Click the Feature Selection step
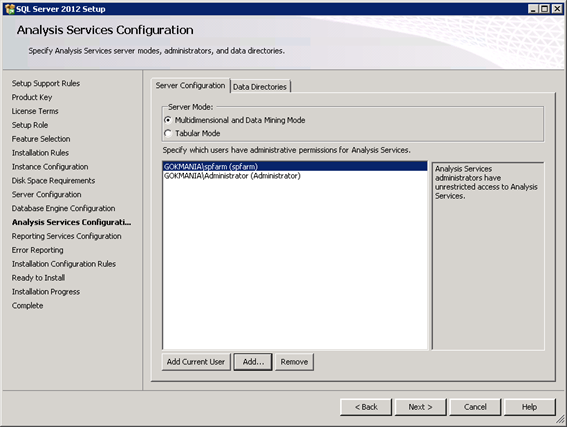Viewport: 567px width, 427px height. pyautogui.click(x=41, y=139)
